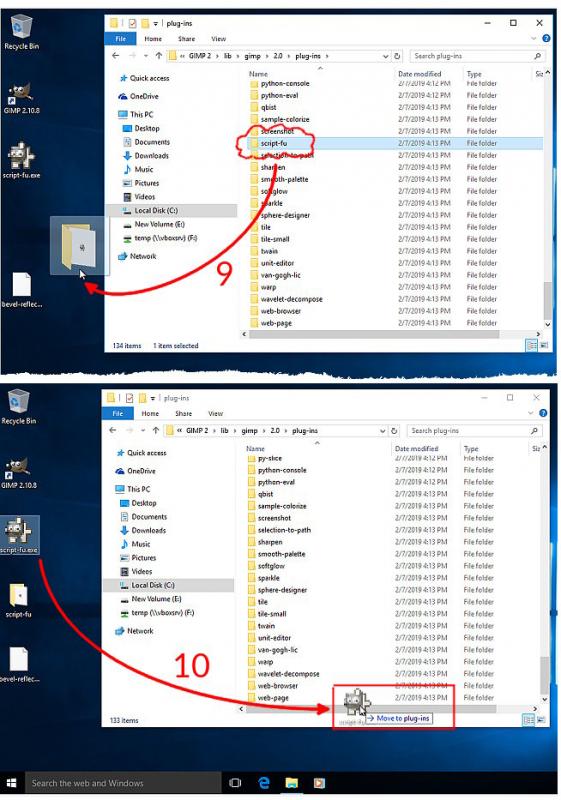
Task: Expand the ribbon chevron in the upper Explorer window
Action: (x=533, y=38)
